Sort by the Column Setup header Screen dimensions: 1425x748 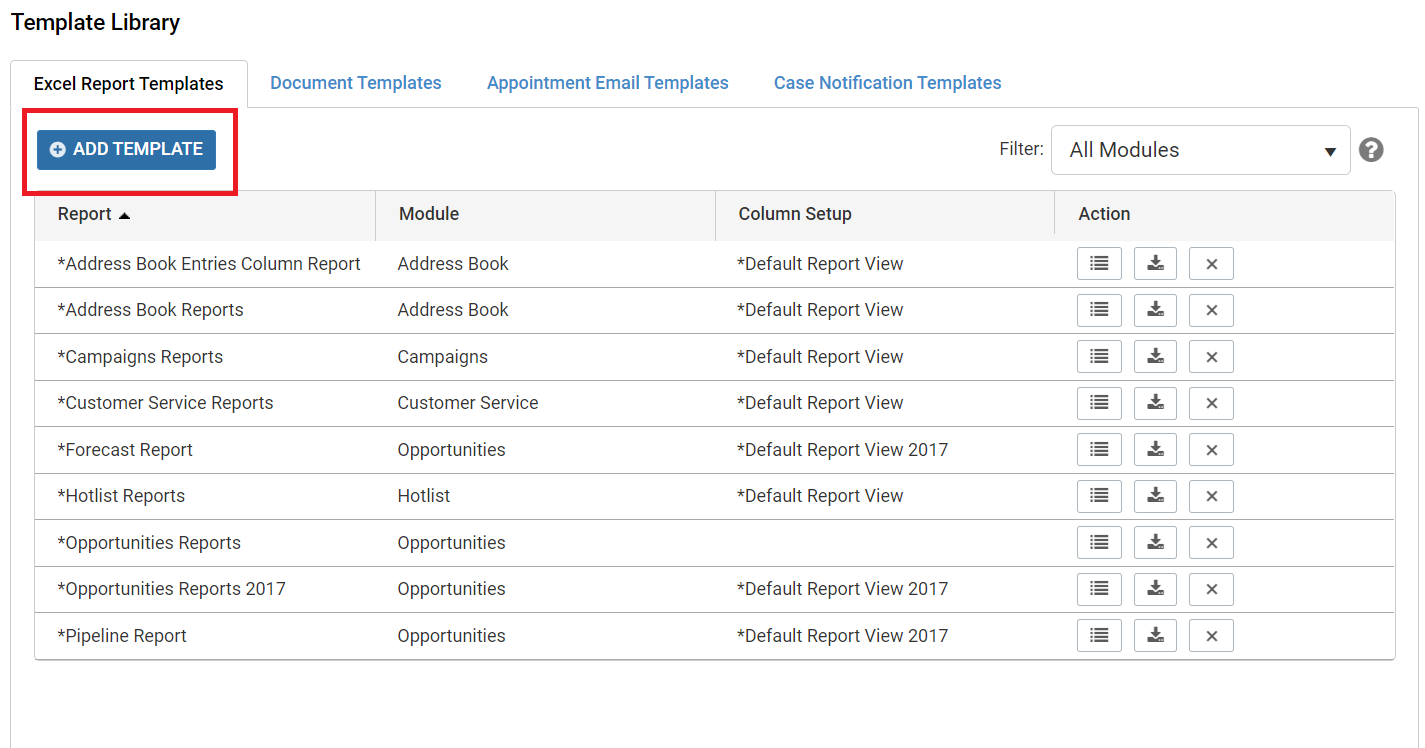click(x=885, y=214)
